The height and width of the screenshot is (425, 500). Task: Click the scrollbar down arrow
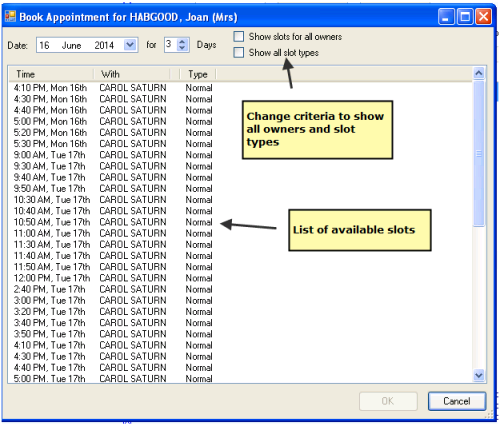pyautogui.click(x=479, y=376)
